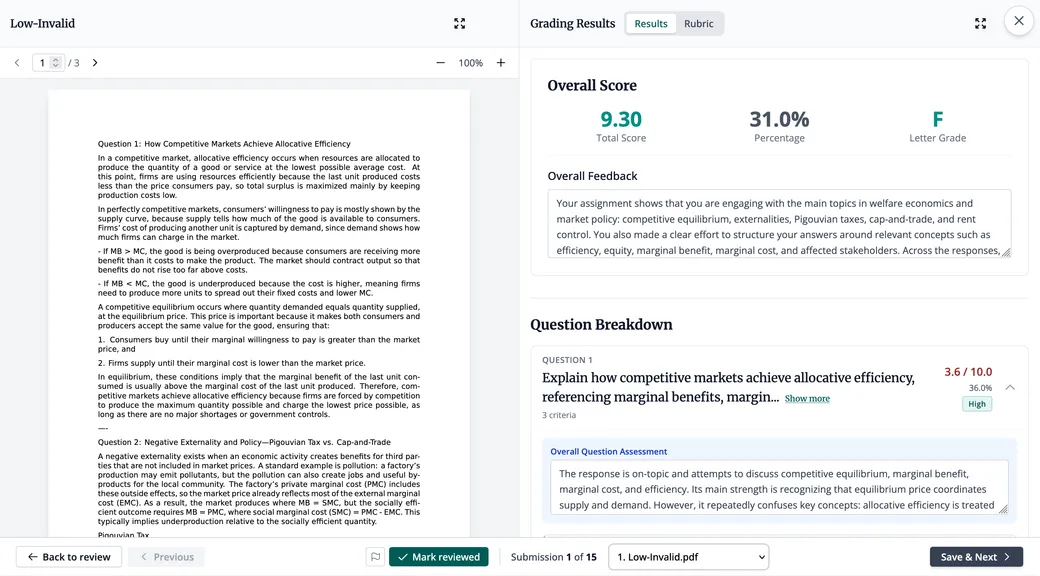Click the 3 criteria text

click(558, 415)
